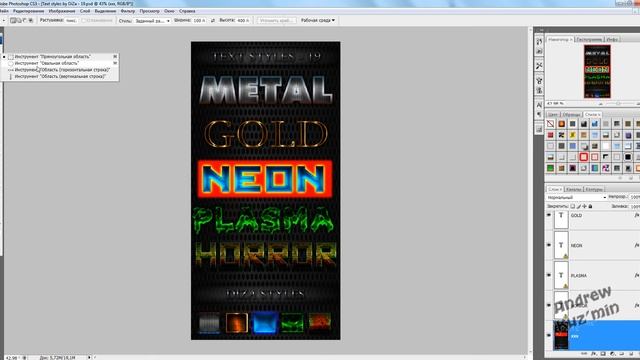640x360 pixels.
Task: Click the Уточнить край button
Action: [x=276, y=20]
